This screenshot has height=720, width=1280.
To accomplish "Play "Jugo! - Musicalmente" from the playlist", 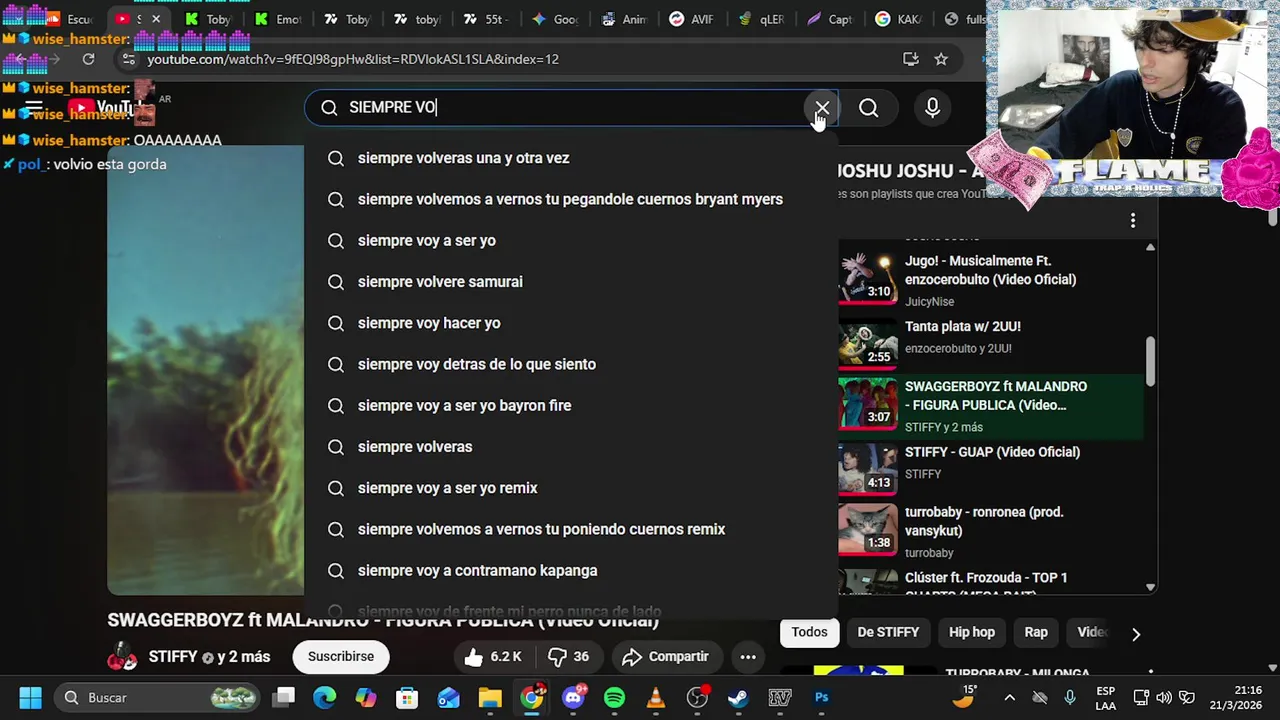I will pos(990,278).
